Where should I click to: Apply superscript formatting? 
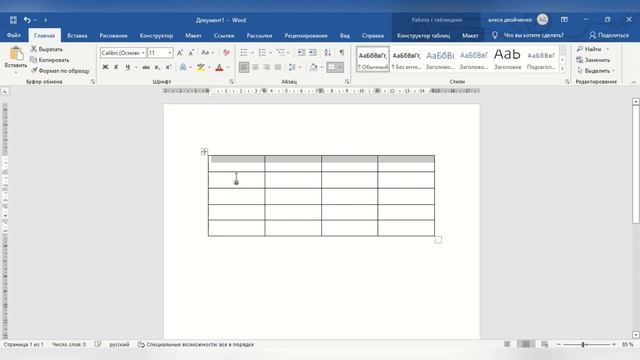click(168, 67)
